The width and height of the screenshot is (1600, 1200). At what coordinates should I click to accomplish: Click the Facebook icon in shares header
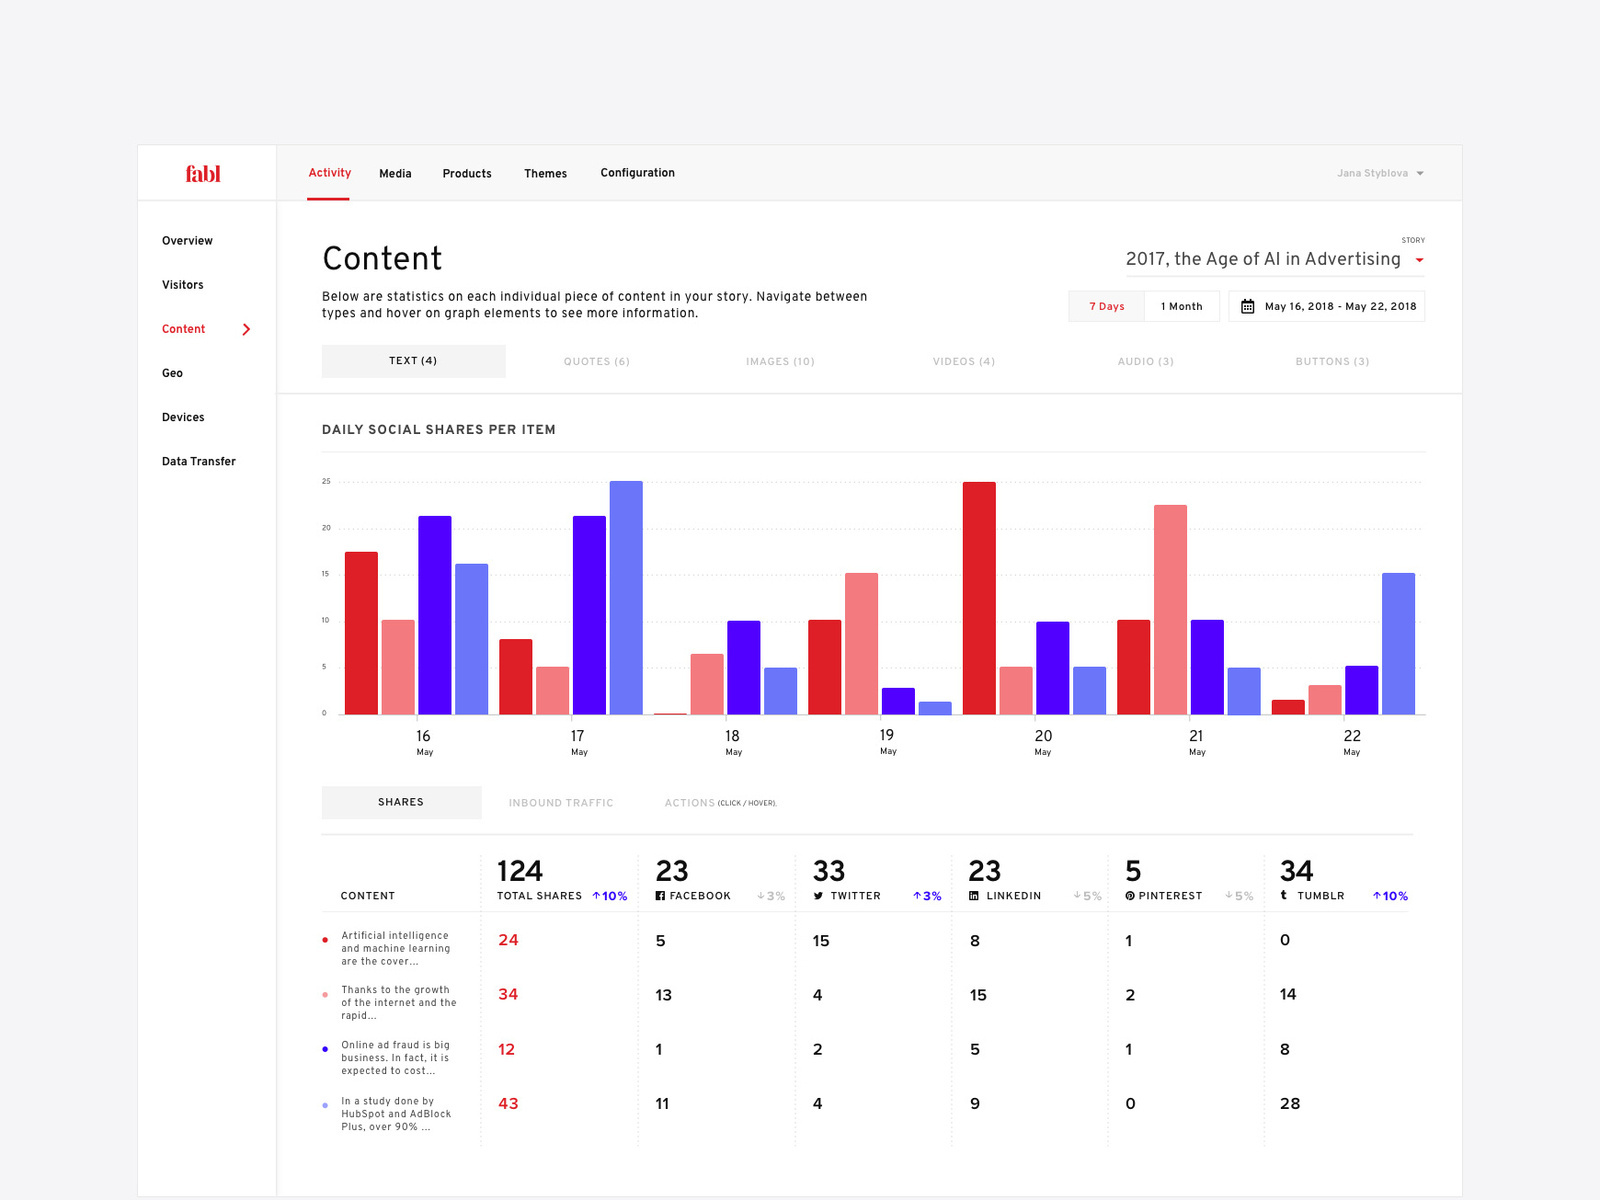(660, 896)
